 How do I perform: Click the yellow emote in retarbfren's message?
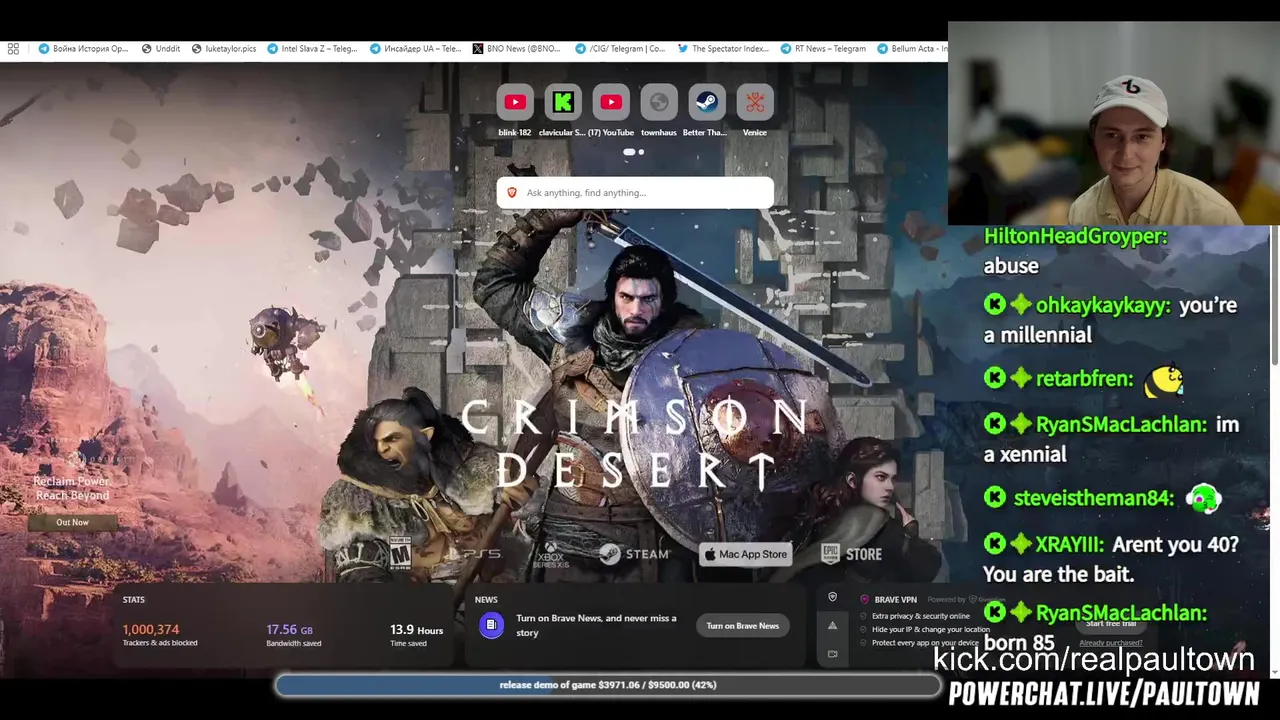[x=1164, y=380]
